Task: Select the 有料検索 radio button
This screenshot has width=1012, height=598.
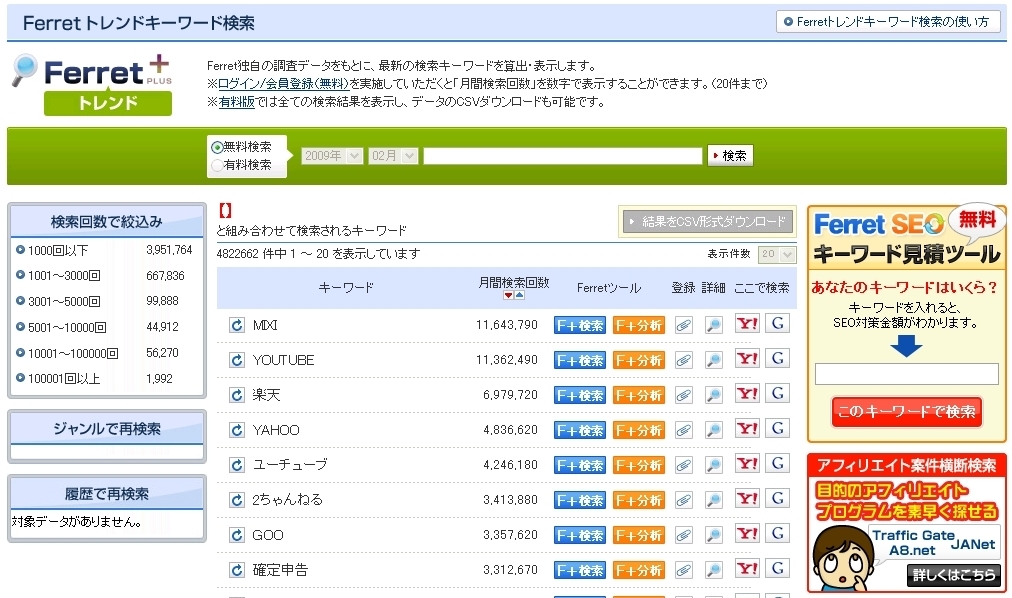Action: pyautogui.click(x=217, y=165)
